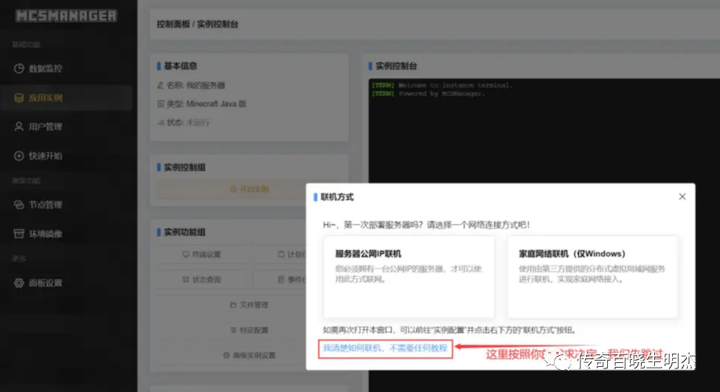Click the Hi~ 第一次部署服务器吗 prompt text

click(427, 225)
